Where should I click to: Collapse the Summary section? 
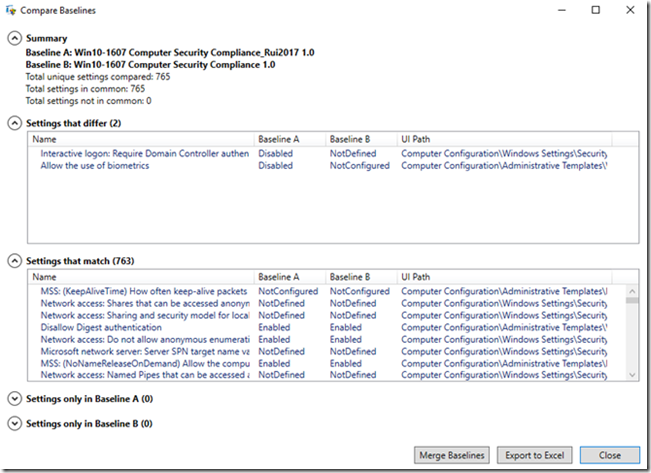[15, 38]
